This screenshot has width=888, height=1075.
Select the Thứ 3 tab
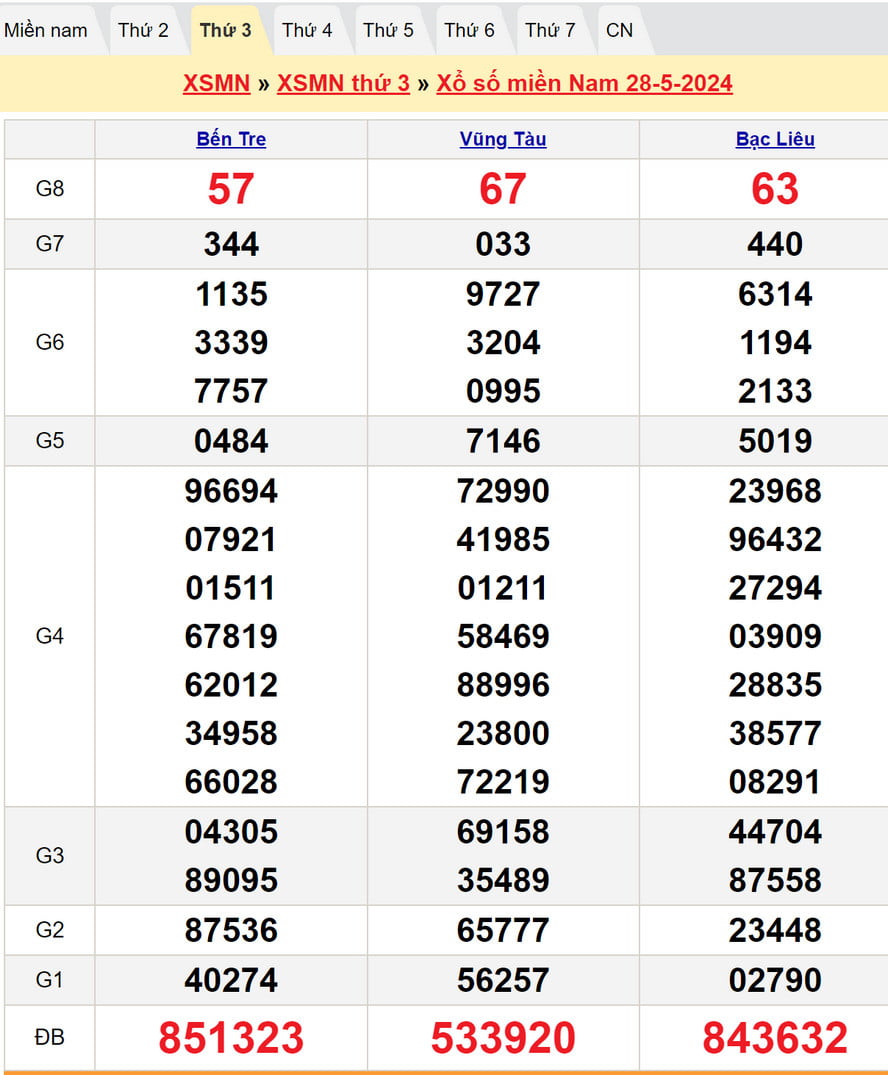(x=225, y=30)
